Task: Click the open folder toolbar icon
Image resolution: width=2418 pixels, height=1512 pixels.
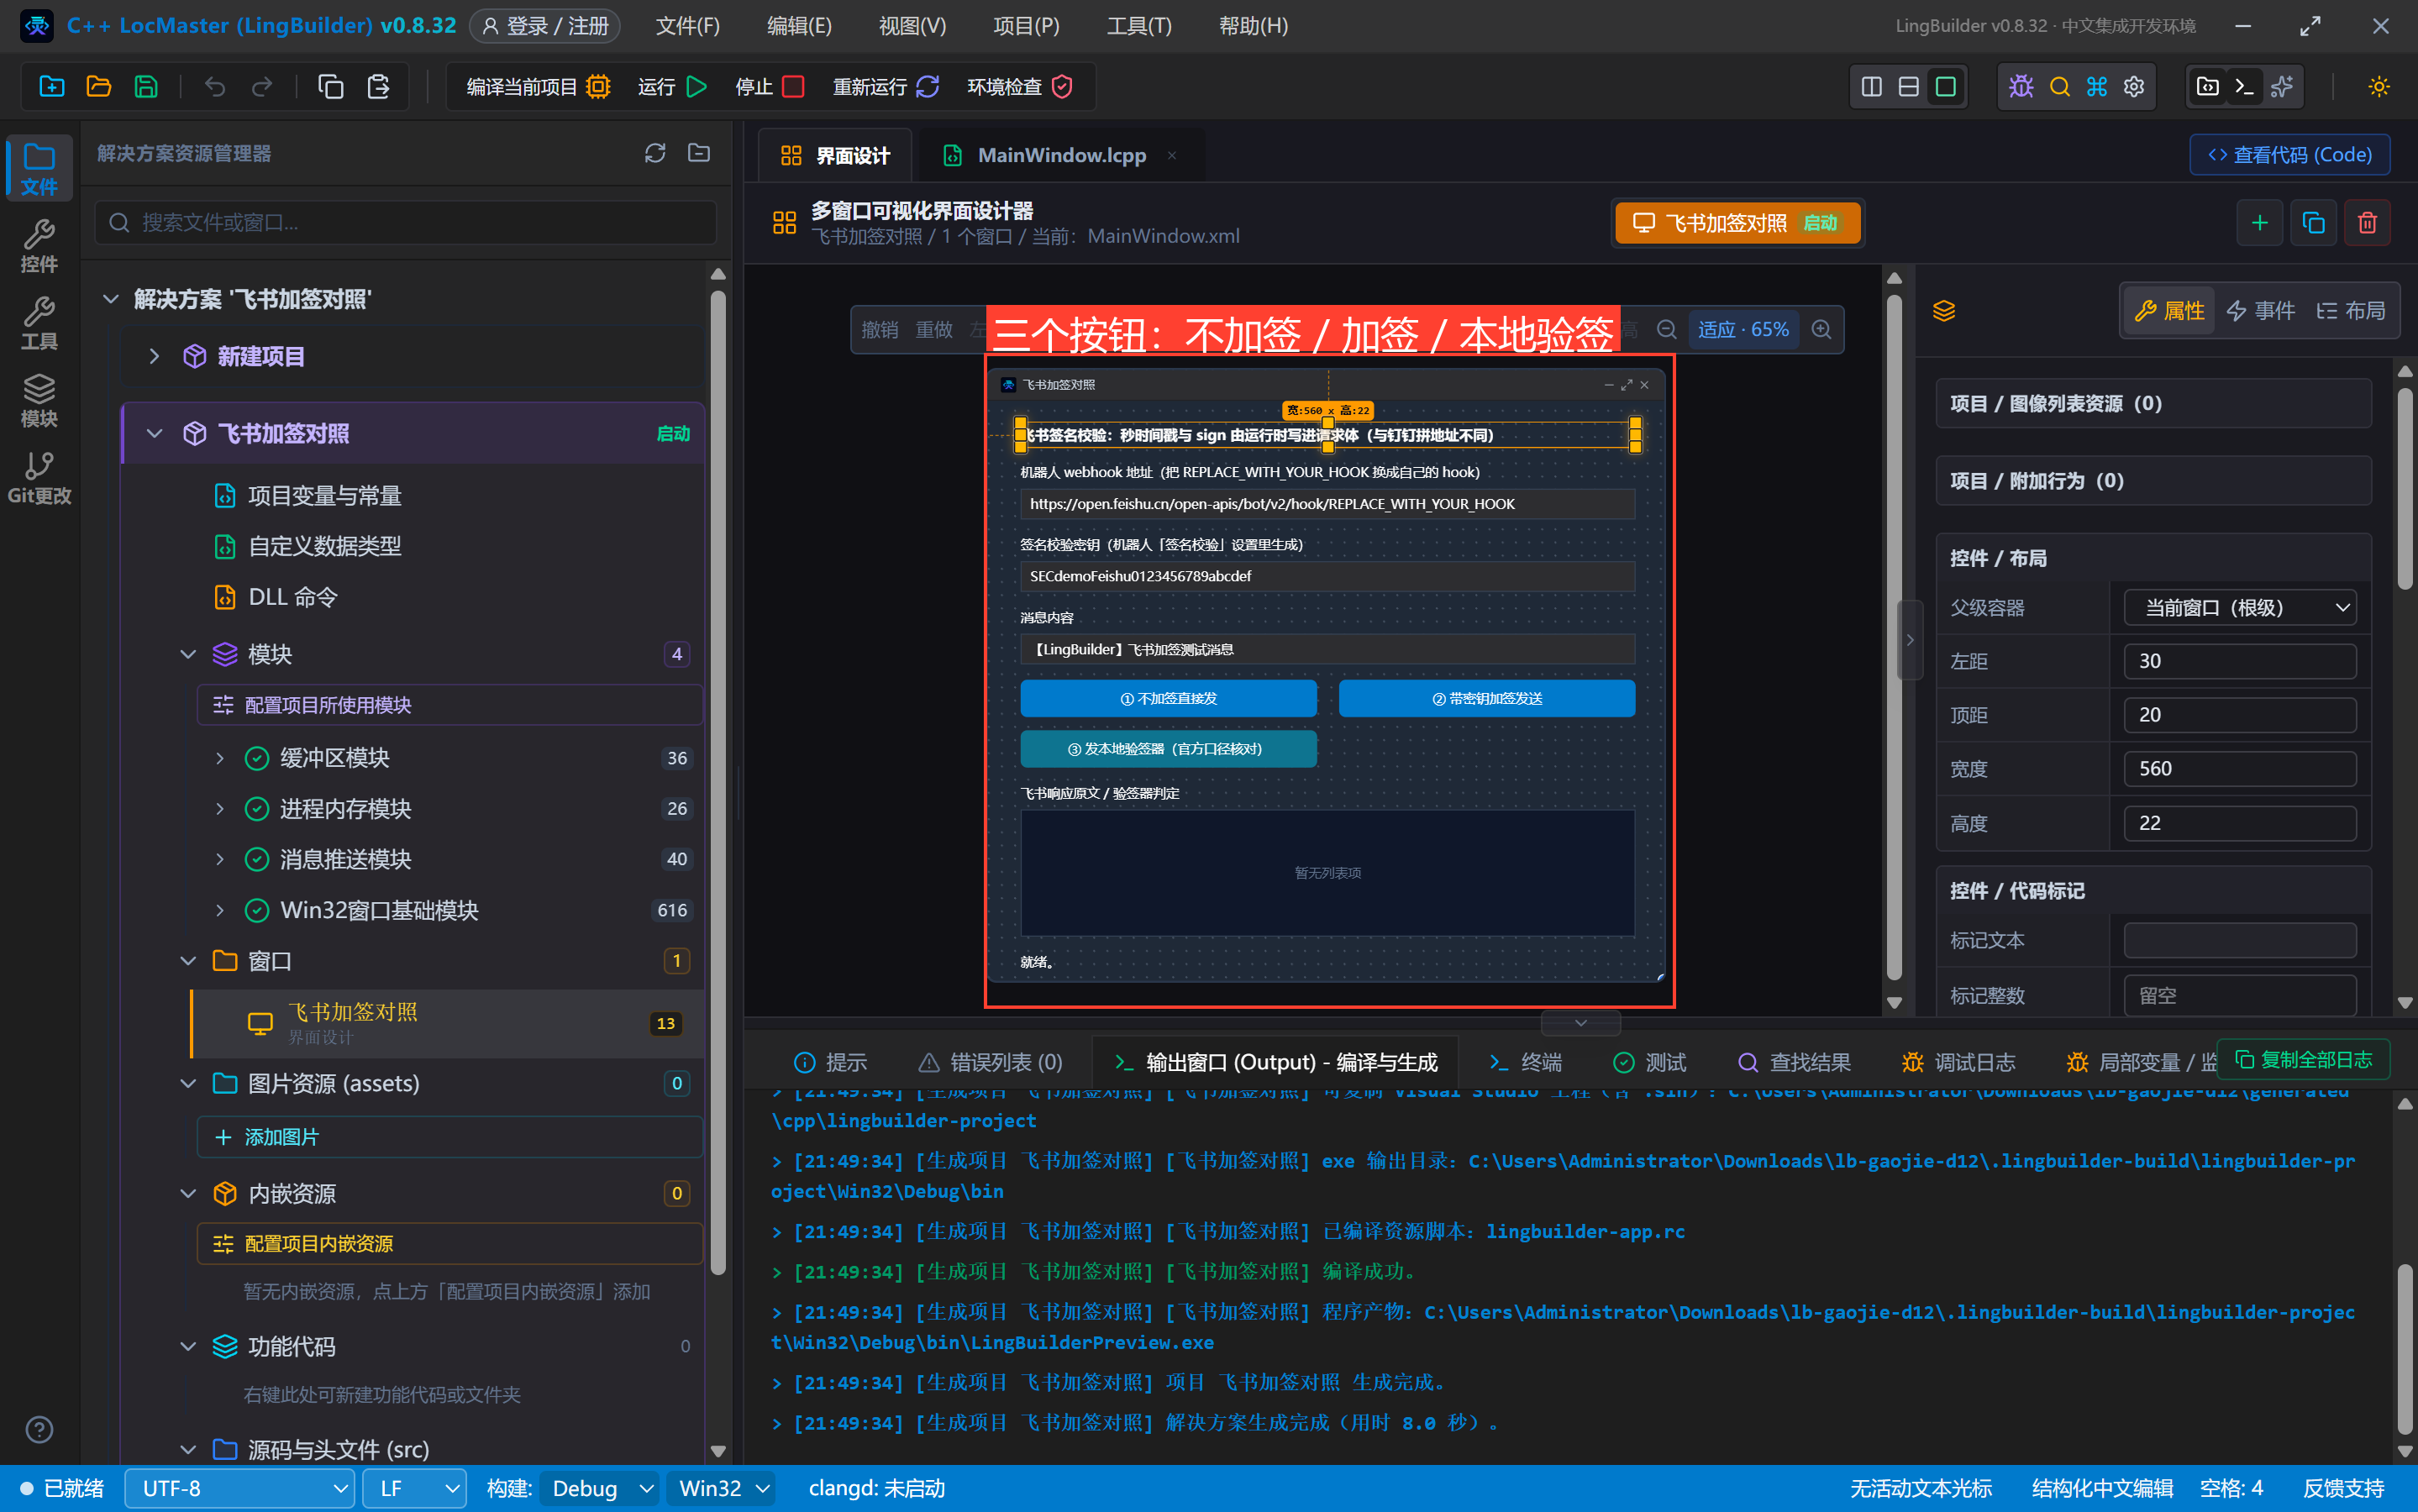Action: pos(98,87)
